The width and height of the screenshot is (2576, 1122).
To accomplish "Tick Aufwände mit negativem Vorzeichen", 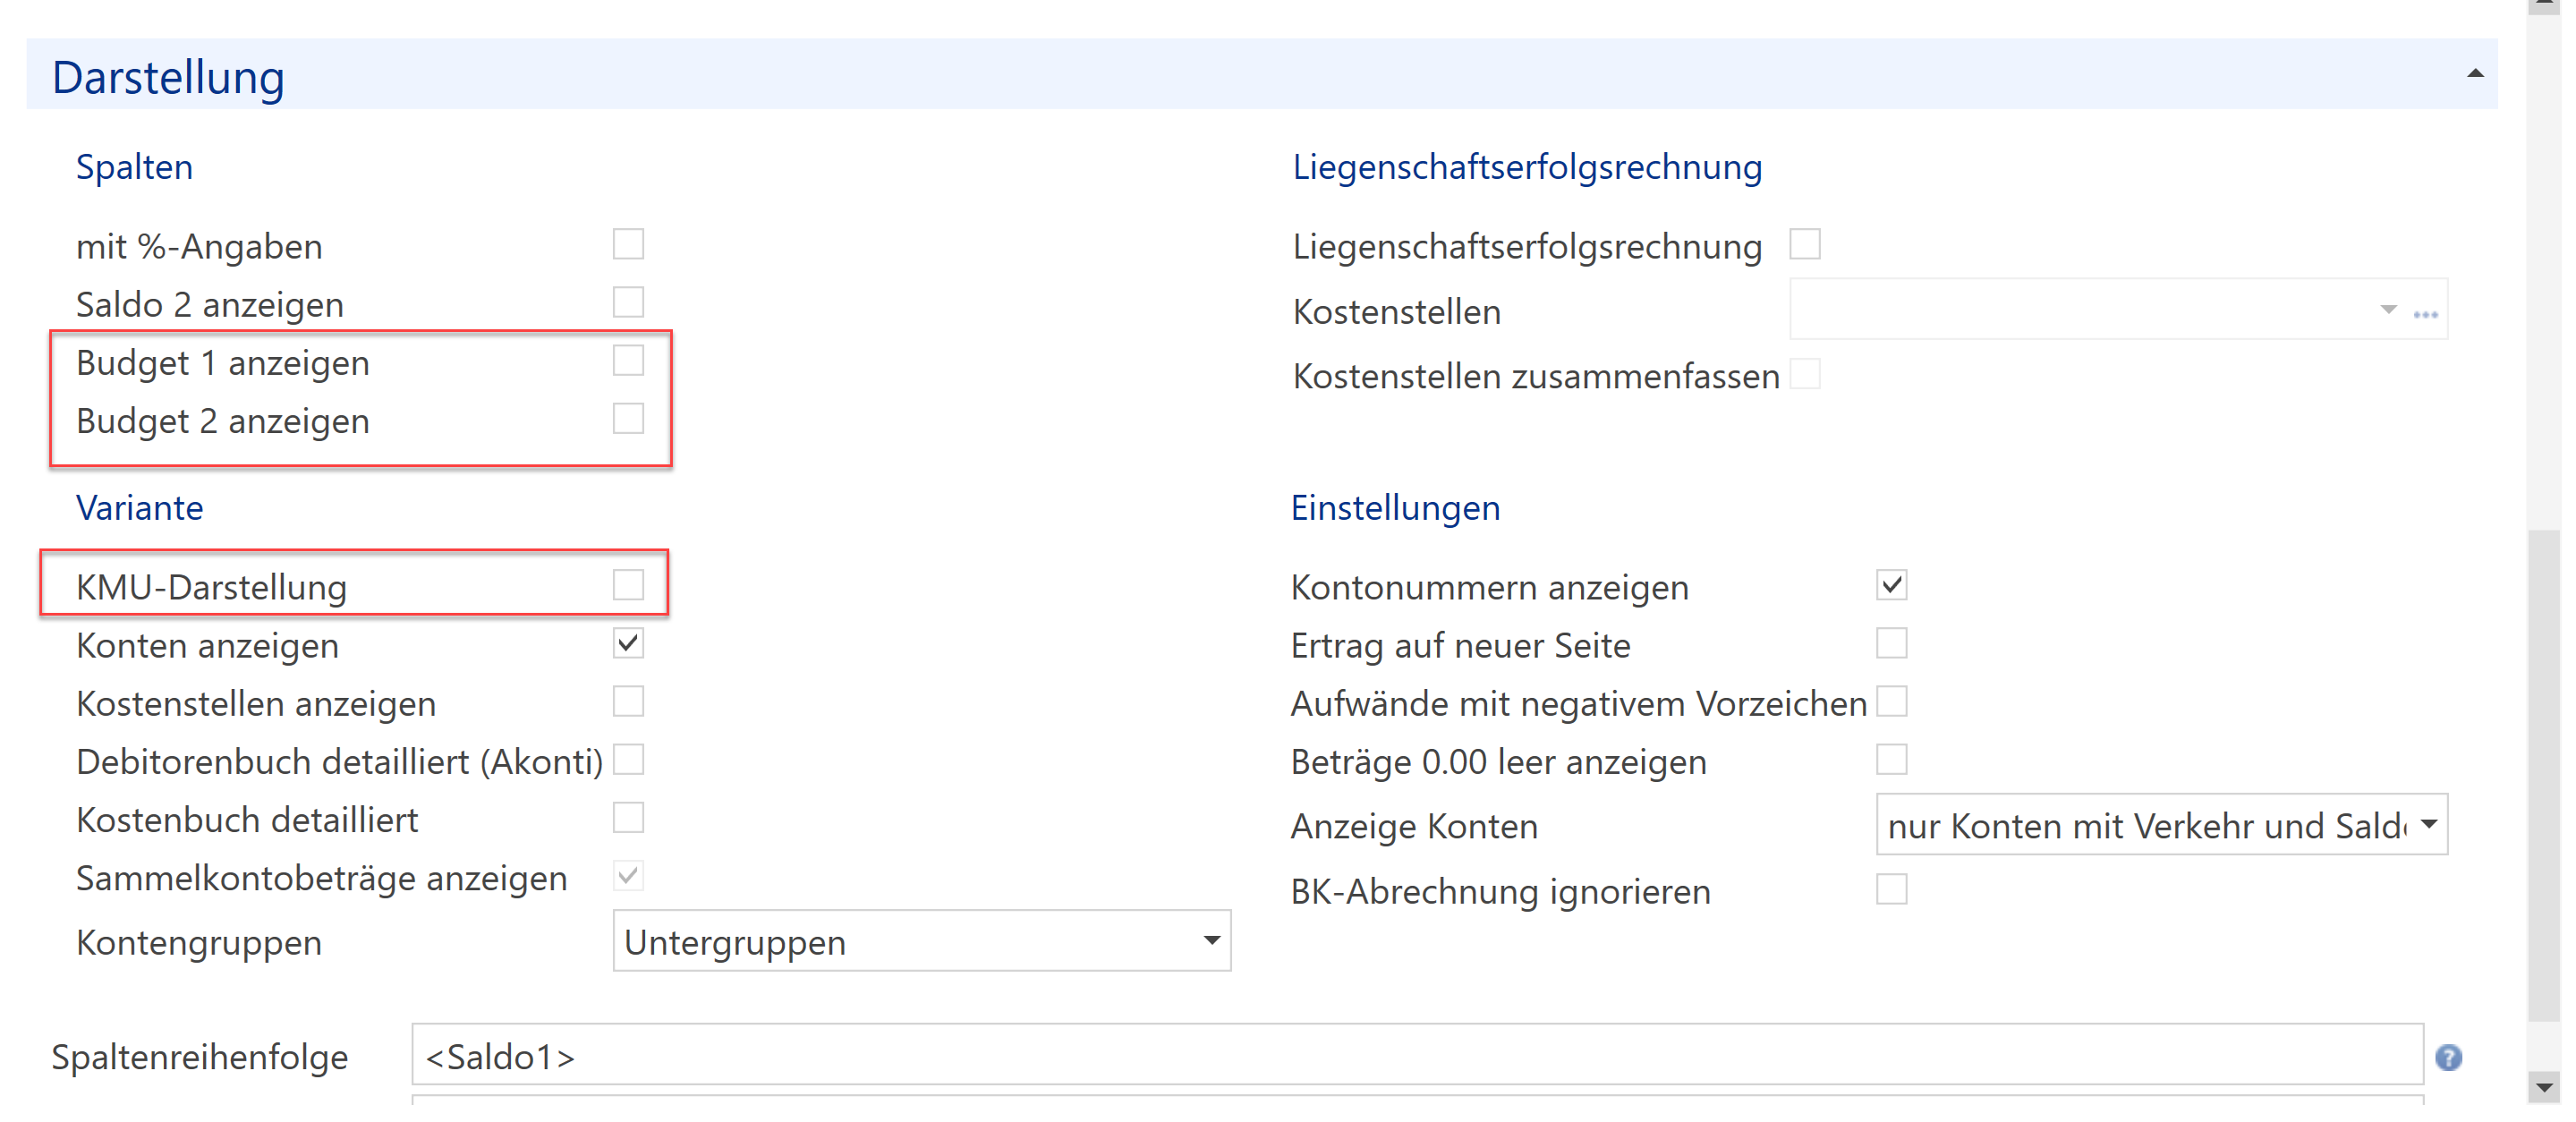I will pos(1891,701).
